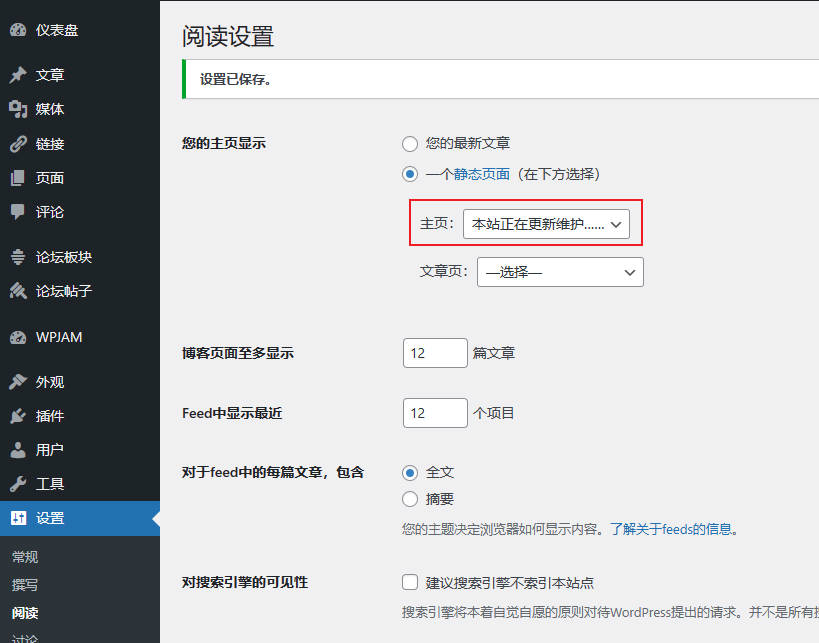This screenshot has width=819, height=643.
Task: Open the WPJAM menu item
Action: point(59,337)
